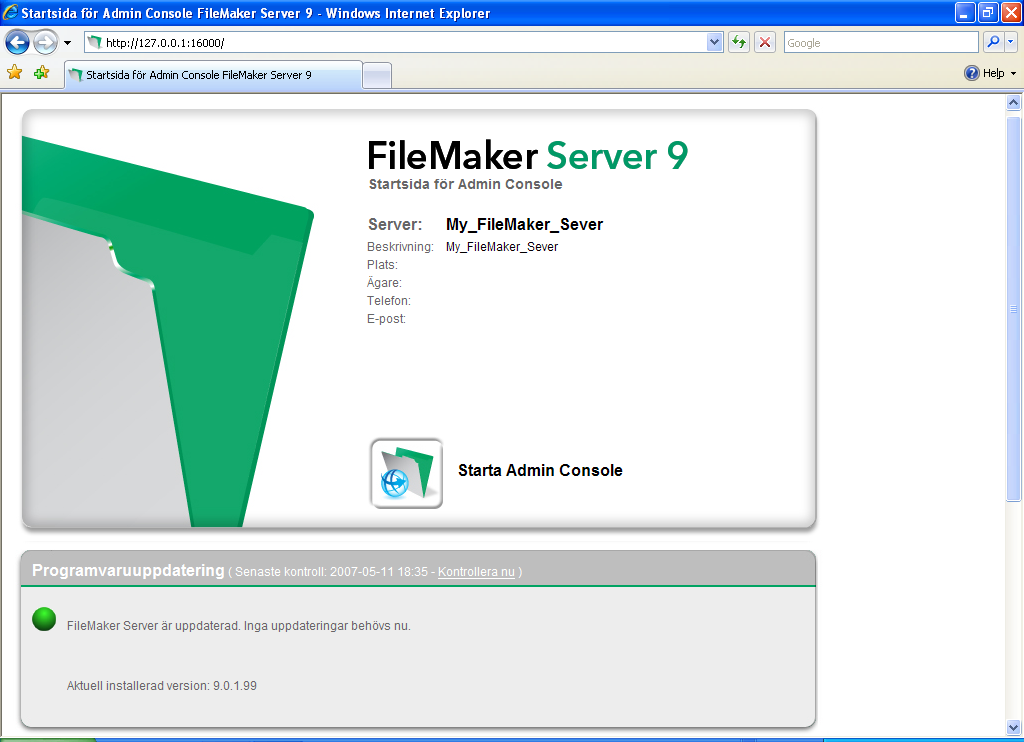Viewport: 1024px width, 742px height.
Task: Click the Telefon label
Action: click(389, 300)
